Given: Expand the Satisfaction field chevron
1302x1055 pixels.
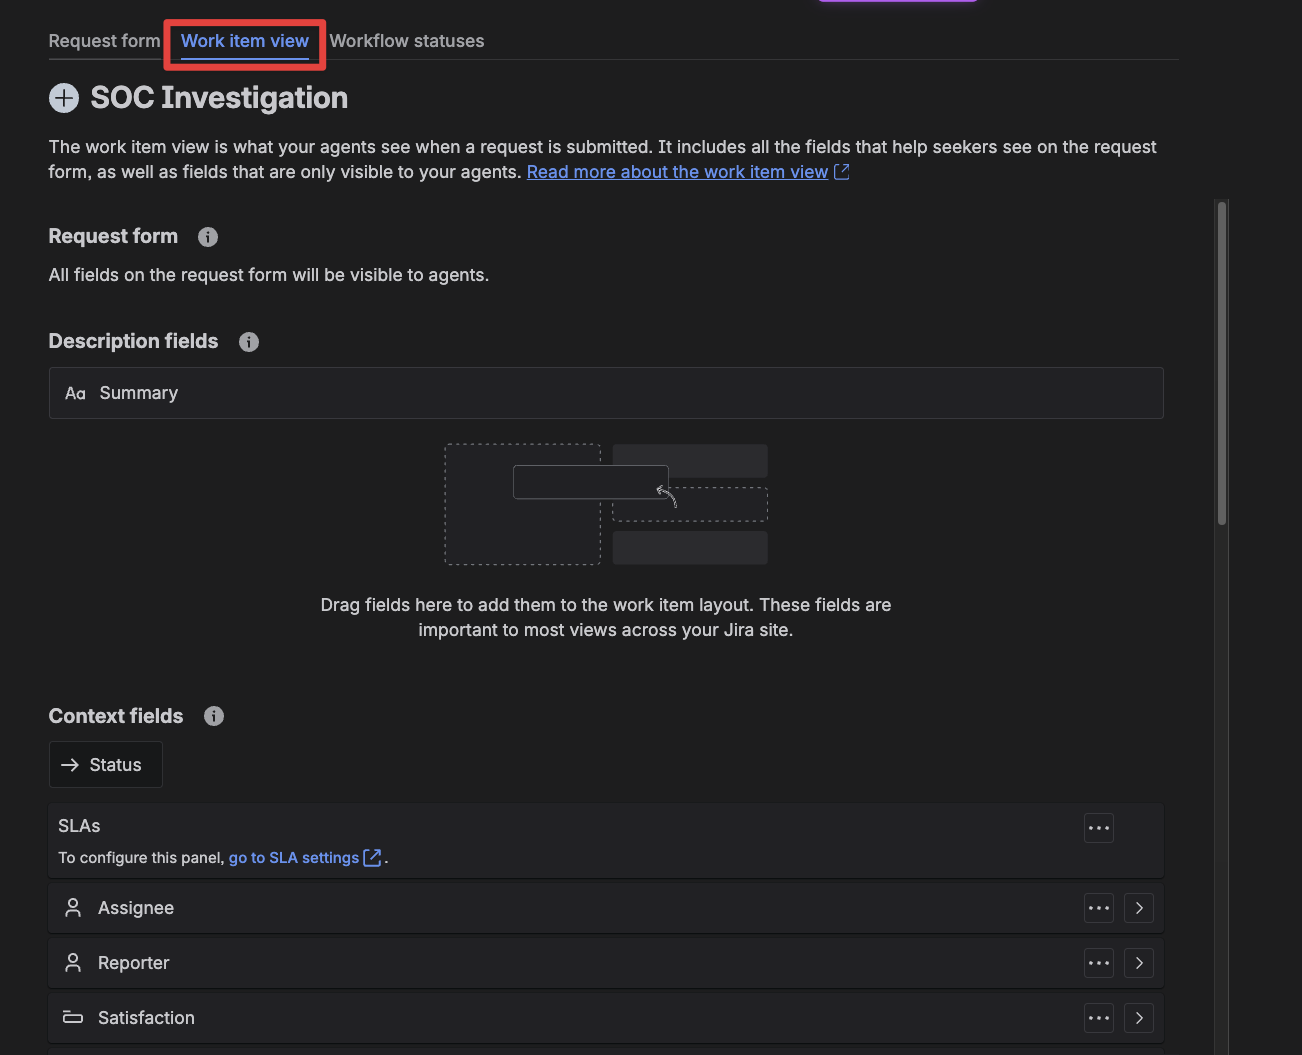Looking at the screenshot, I should (1138, 1018).
